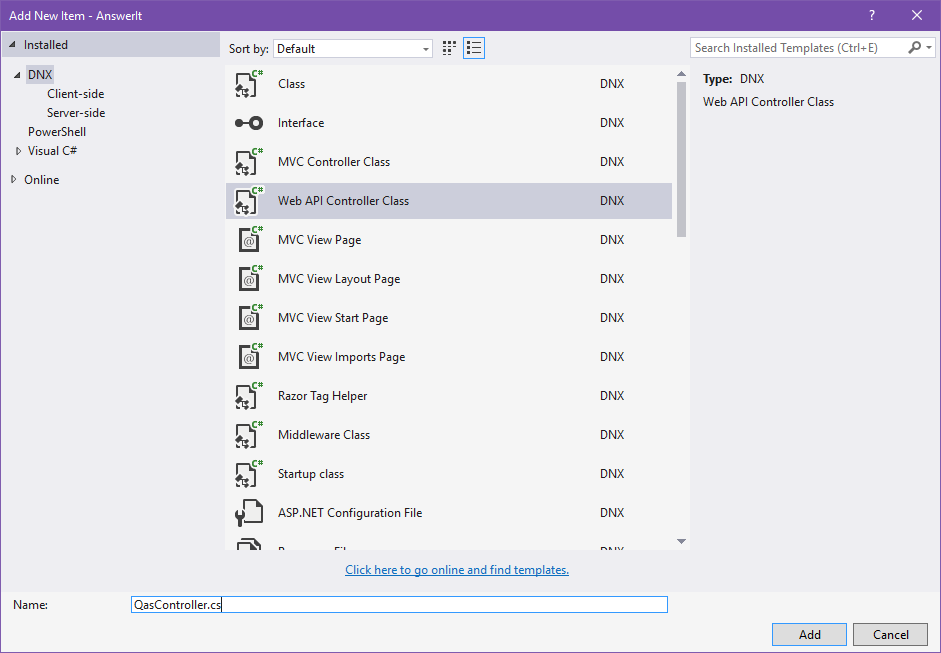Select the Web API Controller Class name

[343, 201]
